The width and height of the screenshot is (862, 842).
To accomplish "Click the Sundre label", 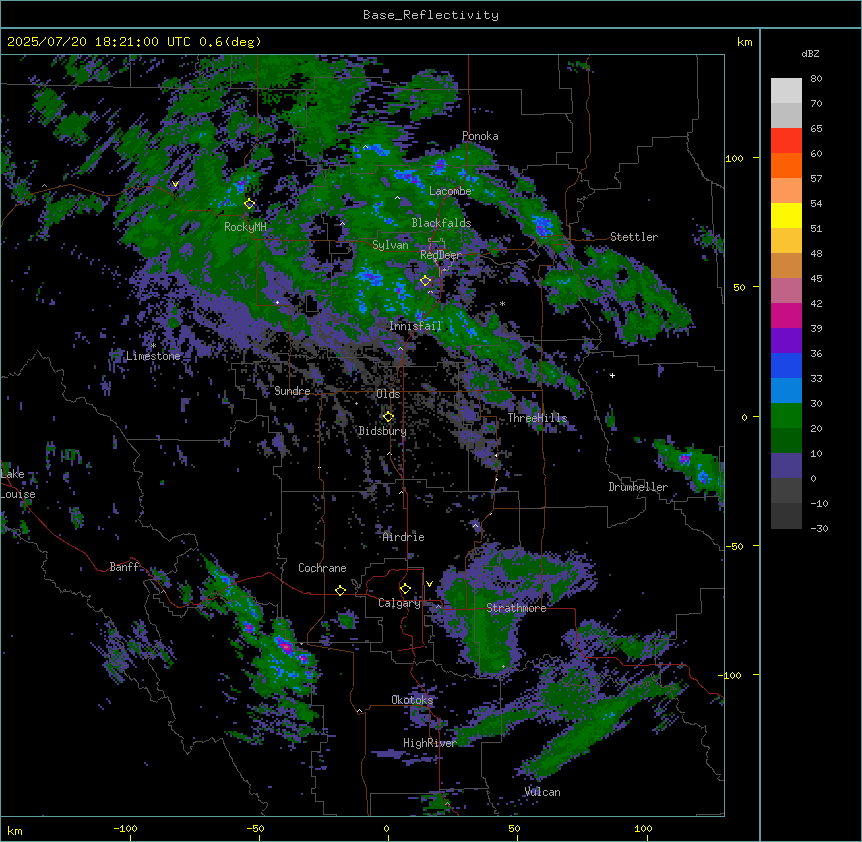I will tap(292, 391).
